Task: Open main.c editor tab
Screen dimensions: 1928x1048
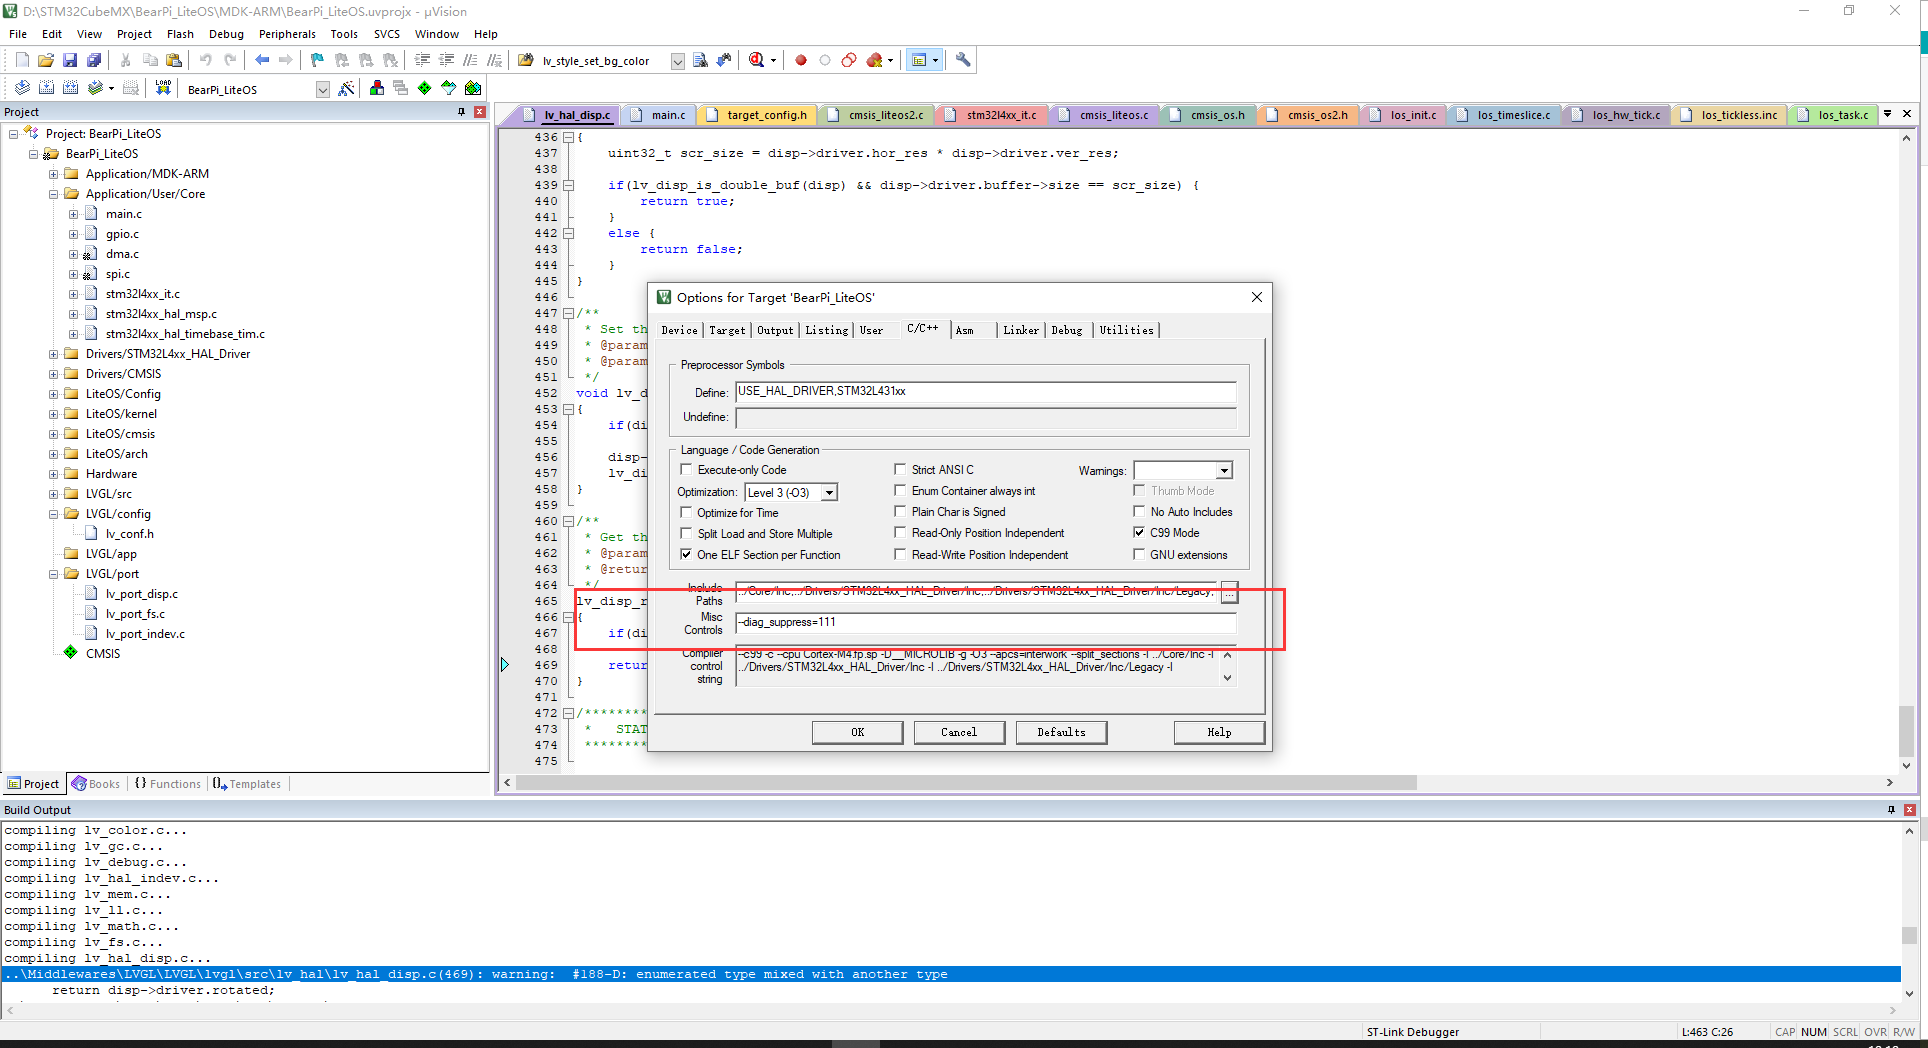Action: (x=660, y=115)
